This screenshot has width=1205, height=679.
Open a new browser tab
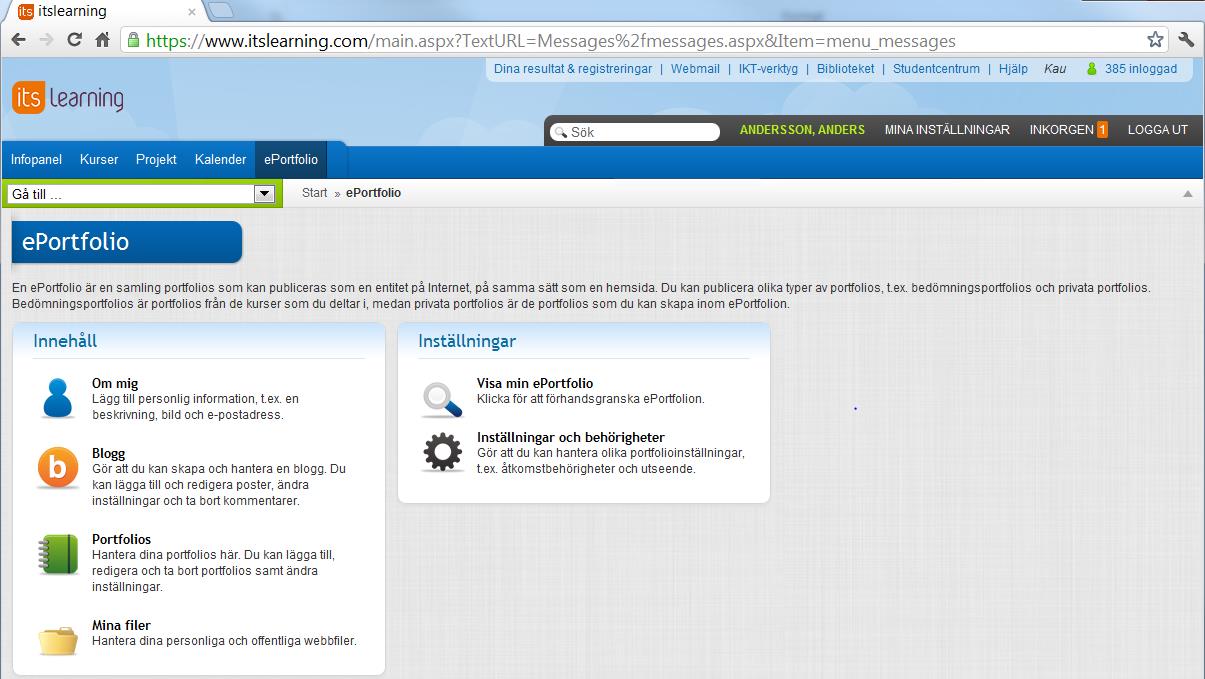pyautogui.click(x=221, y=11)
